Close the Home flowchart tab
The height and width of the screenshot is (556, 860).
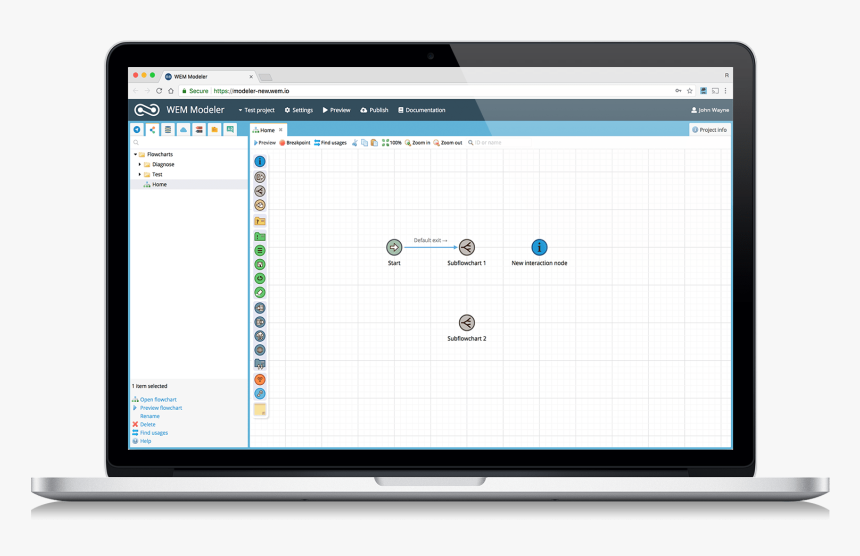pos(281,130)
